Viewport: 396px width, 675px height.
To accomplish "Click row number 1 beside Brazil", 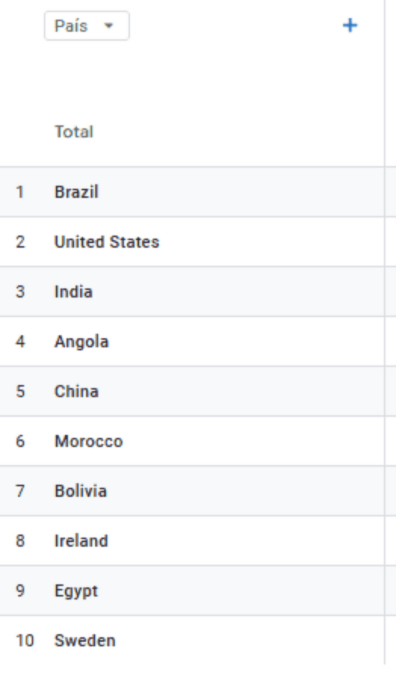I will tap(20, 192).
